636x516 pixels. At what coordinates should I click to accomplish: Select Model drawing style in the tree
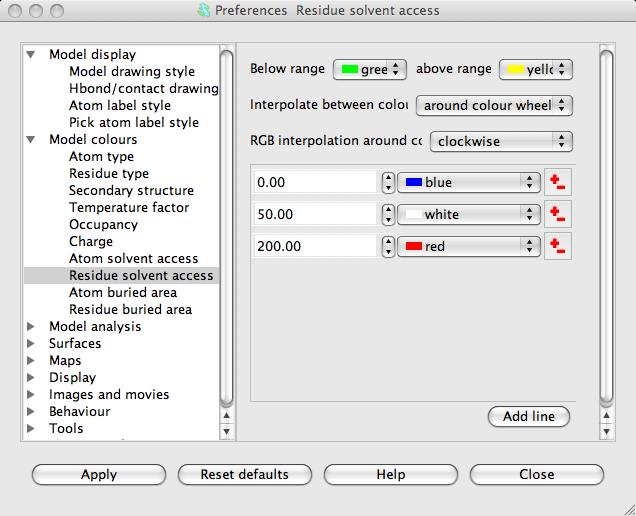point(132,71)
